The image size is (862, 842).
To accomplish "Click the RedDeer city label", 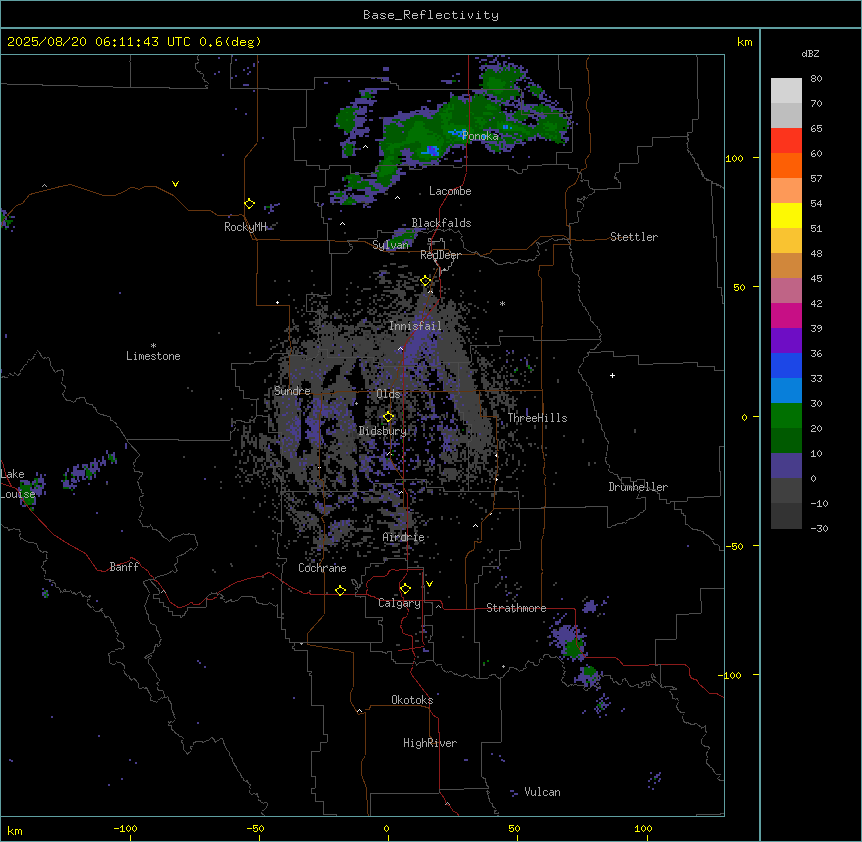I will 440,255.
